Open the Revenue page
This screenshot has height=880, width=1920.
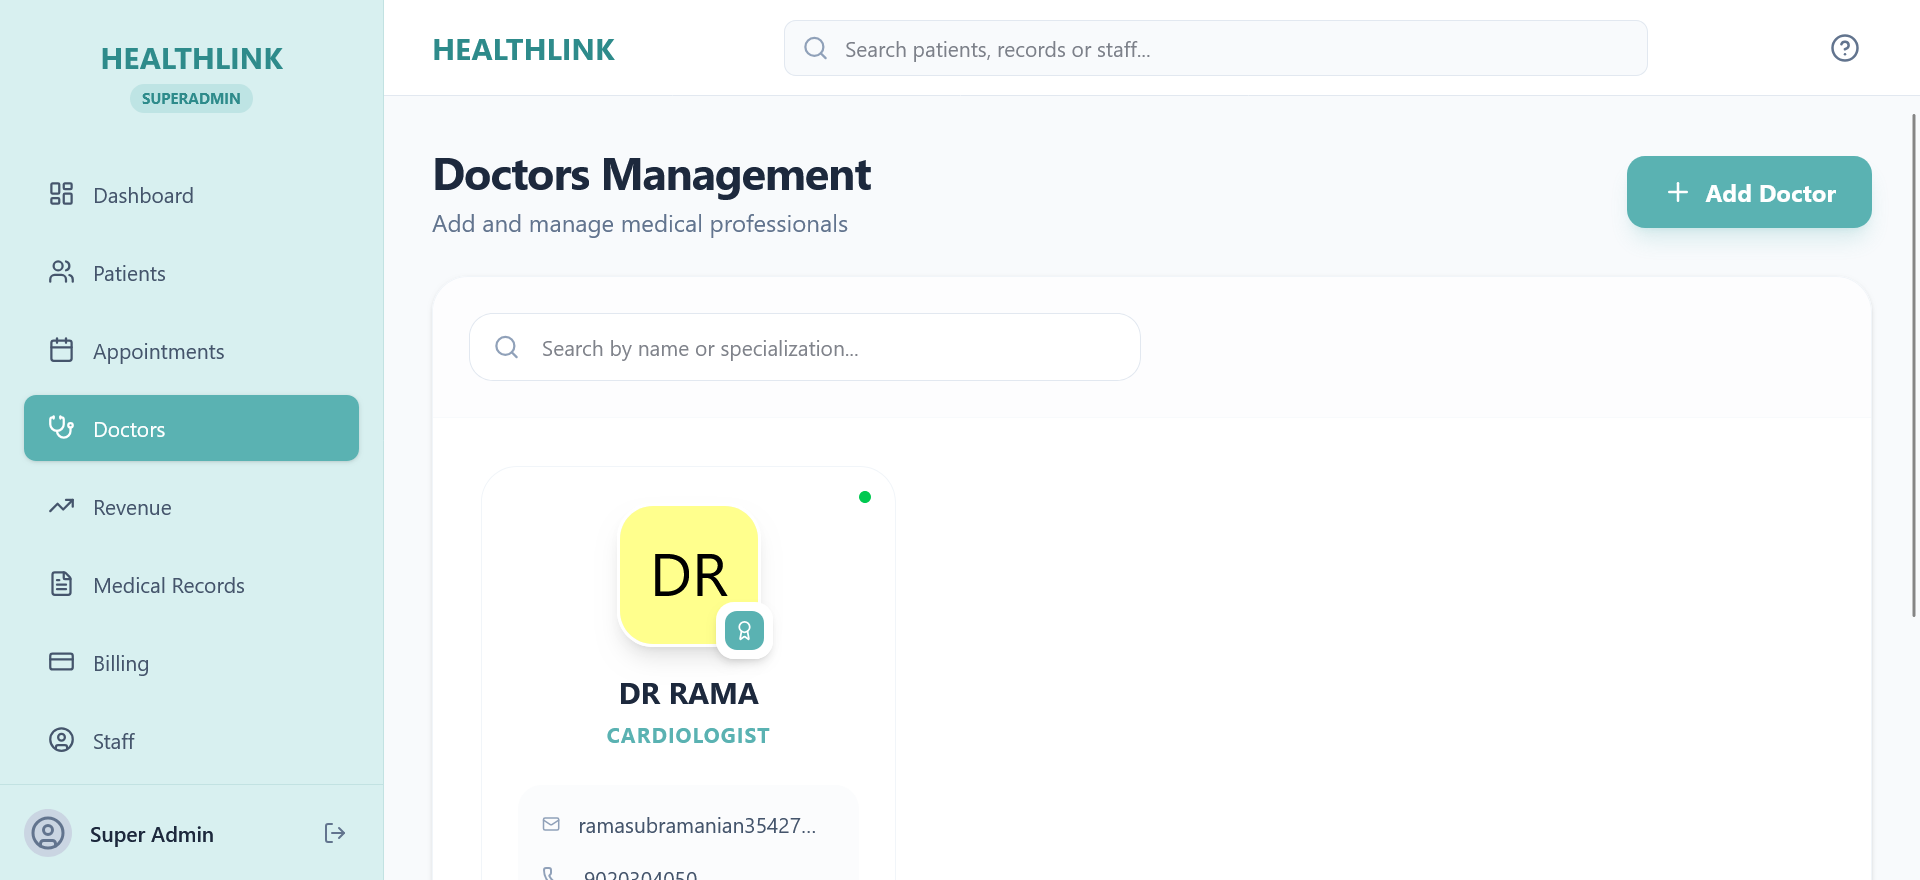(191, 507)
